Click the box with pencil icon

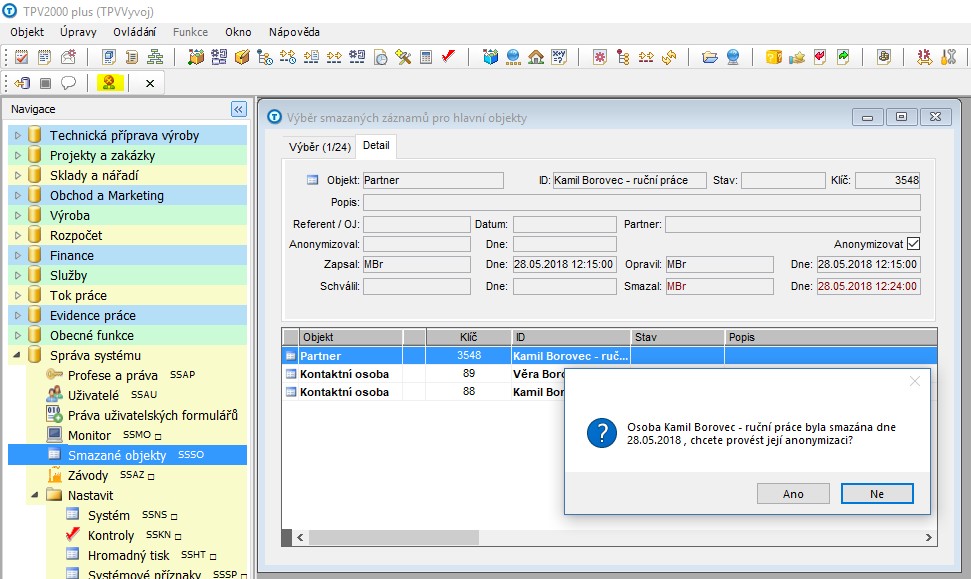point(242,58)
